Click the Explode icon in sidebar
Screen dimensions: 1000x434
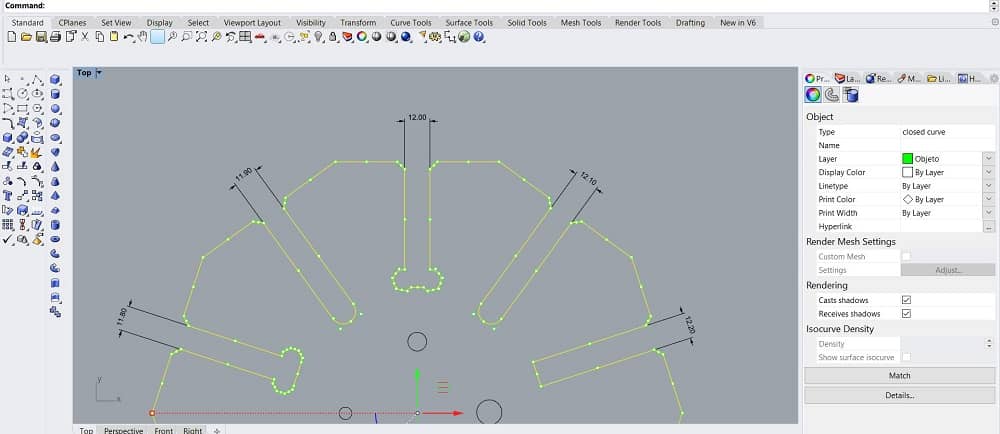37,152
